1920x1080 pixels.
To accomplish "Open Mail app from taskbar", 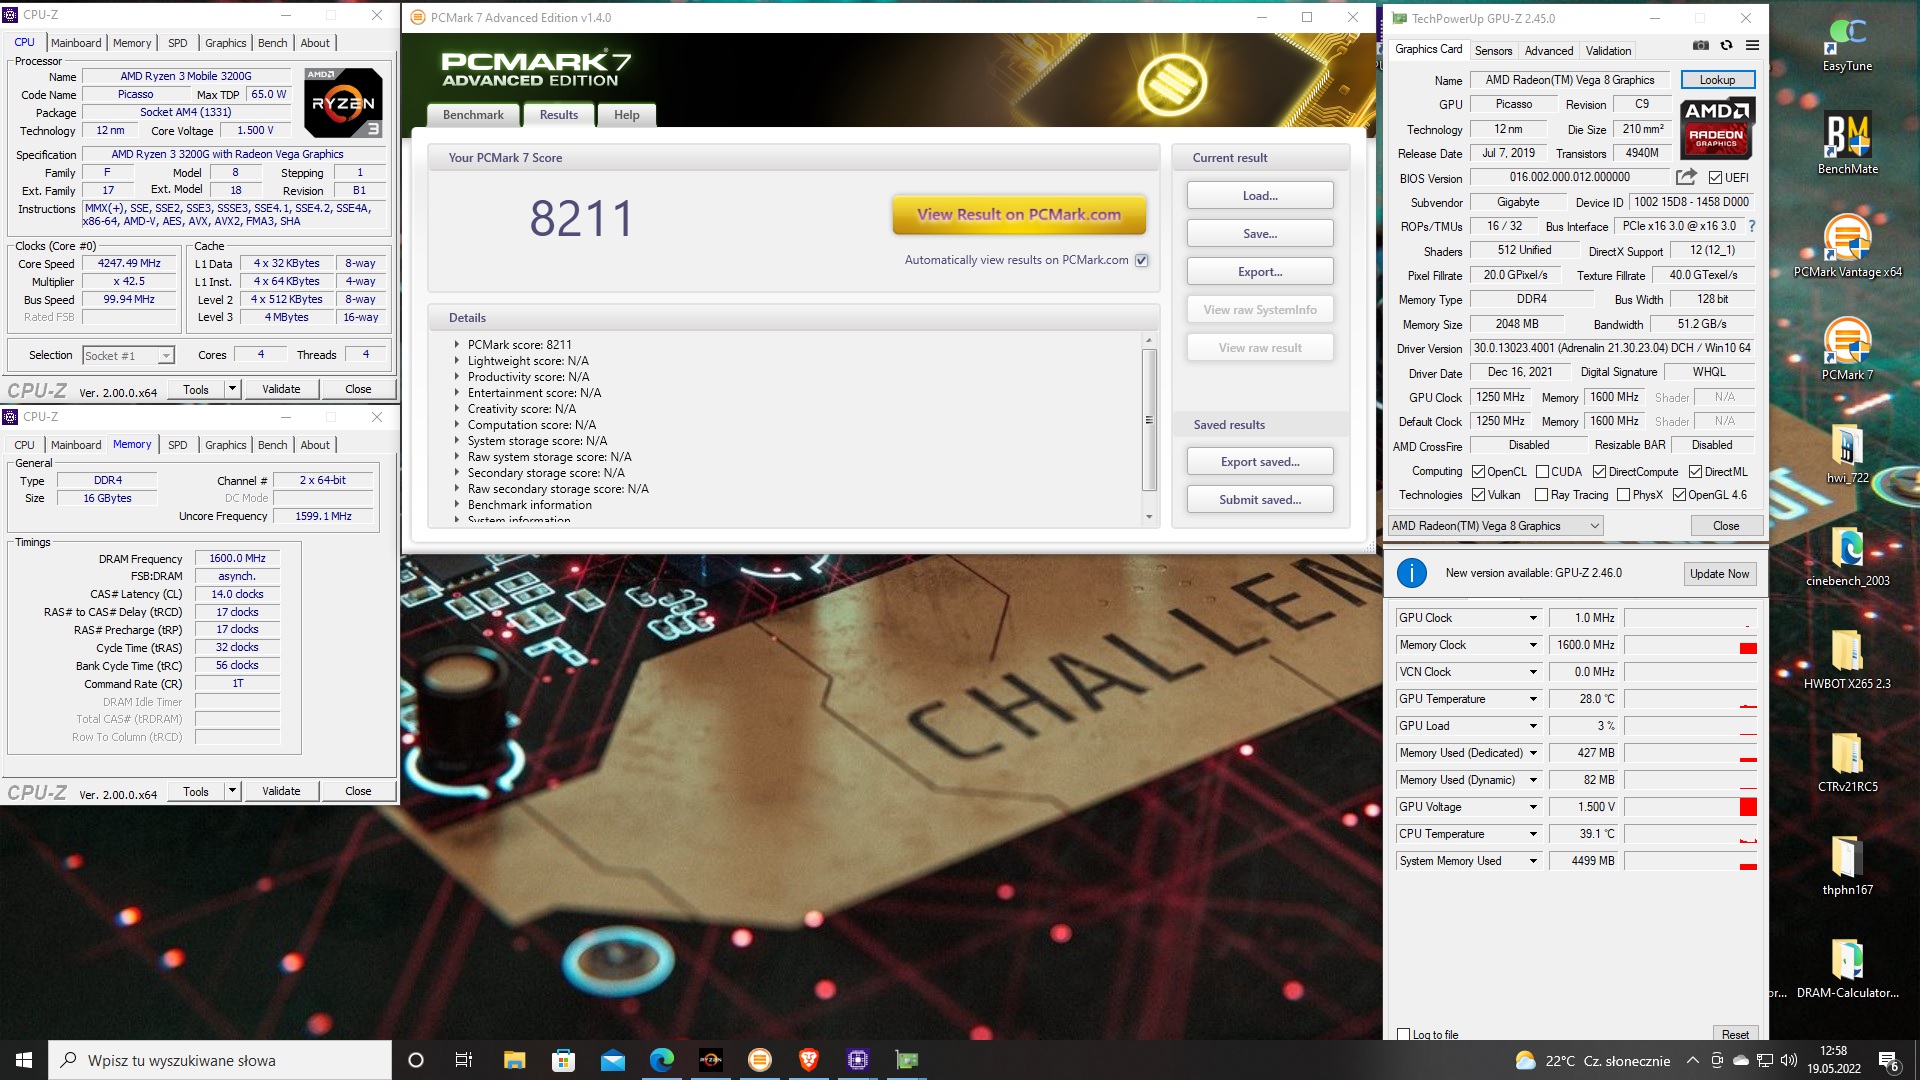I will pyautogui.click(x=612, y=1060).
